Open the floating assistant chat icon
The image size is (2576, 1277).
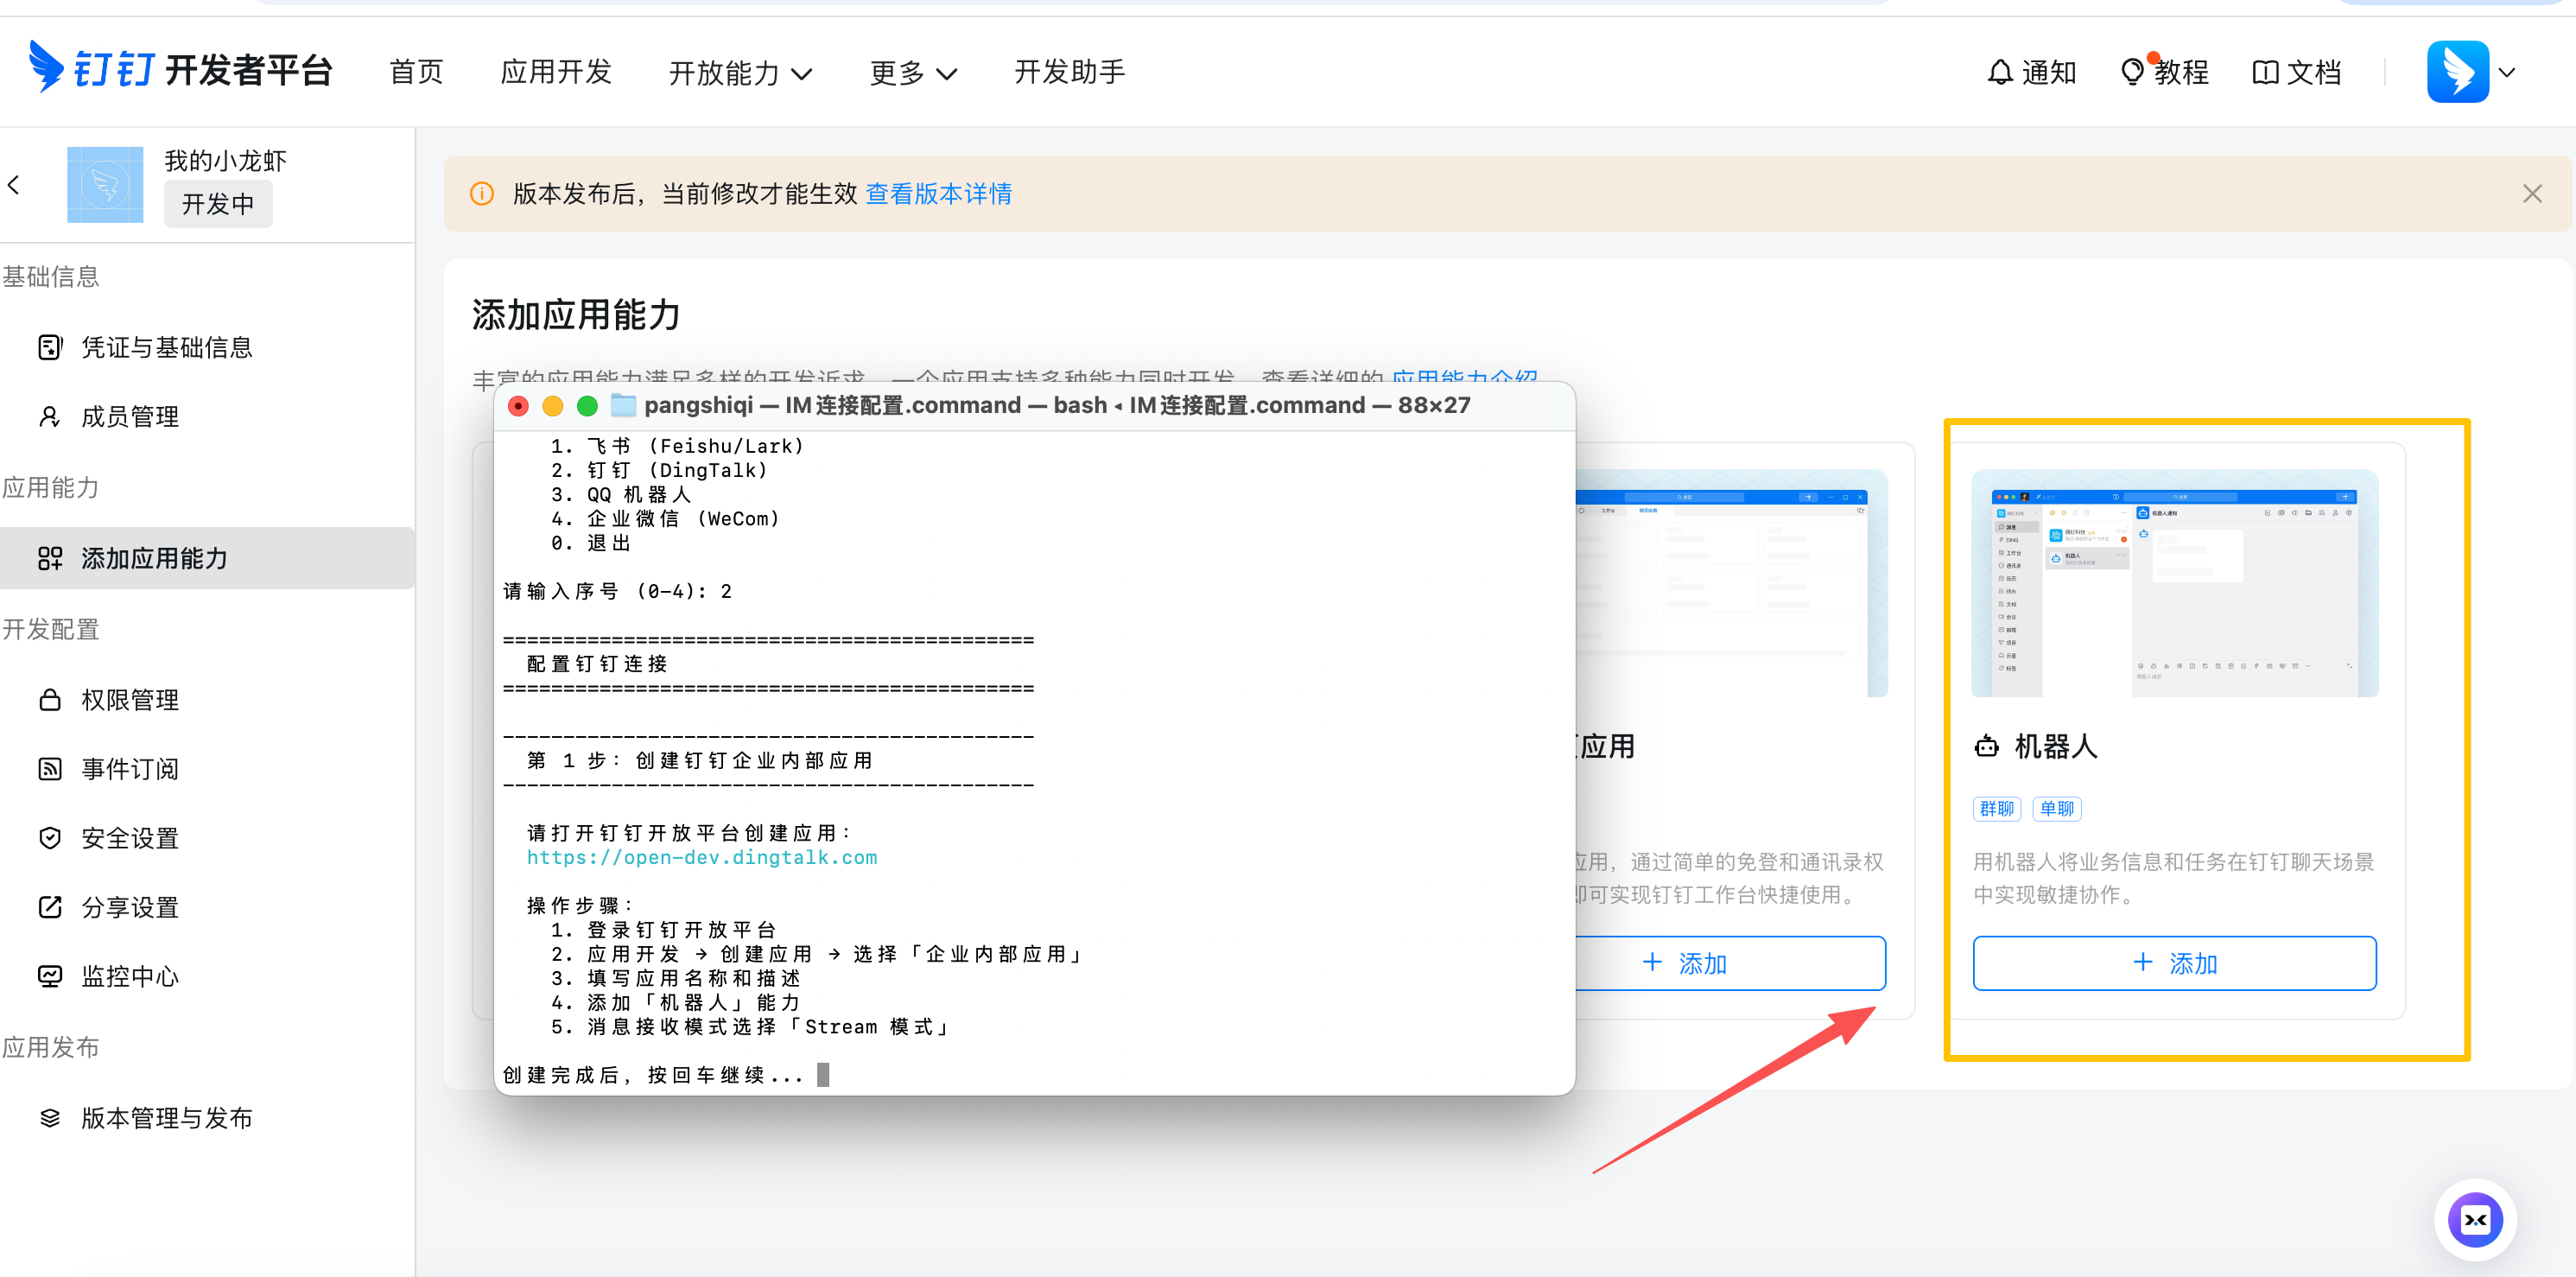(x=2474, y=1219)
